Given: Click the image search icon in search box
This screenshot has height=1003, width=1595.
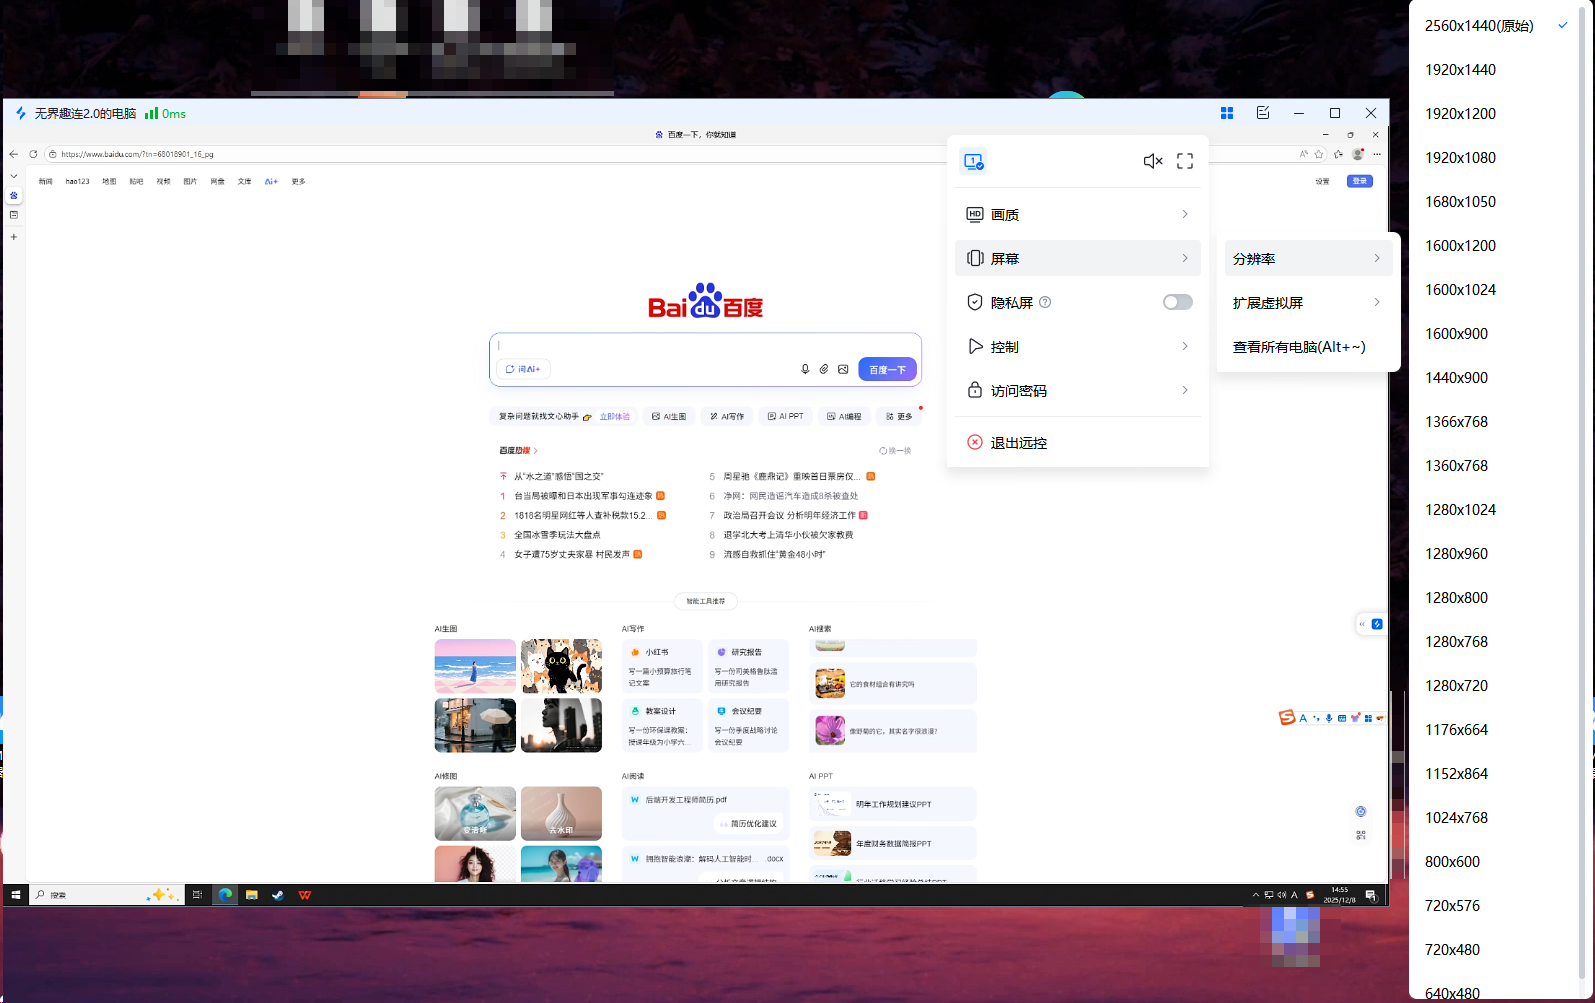Looking at the screenshot, I should (x=843, y=369).
